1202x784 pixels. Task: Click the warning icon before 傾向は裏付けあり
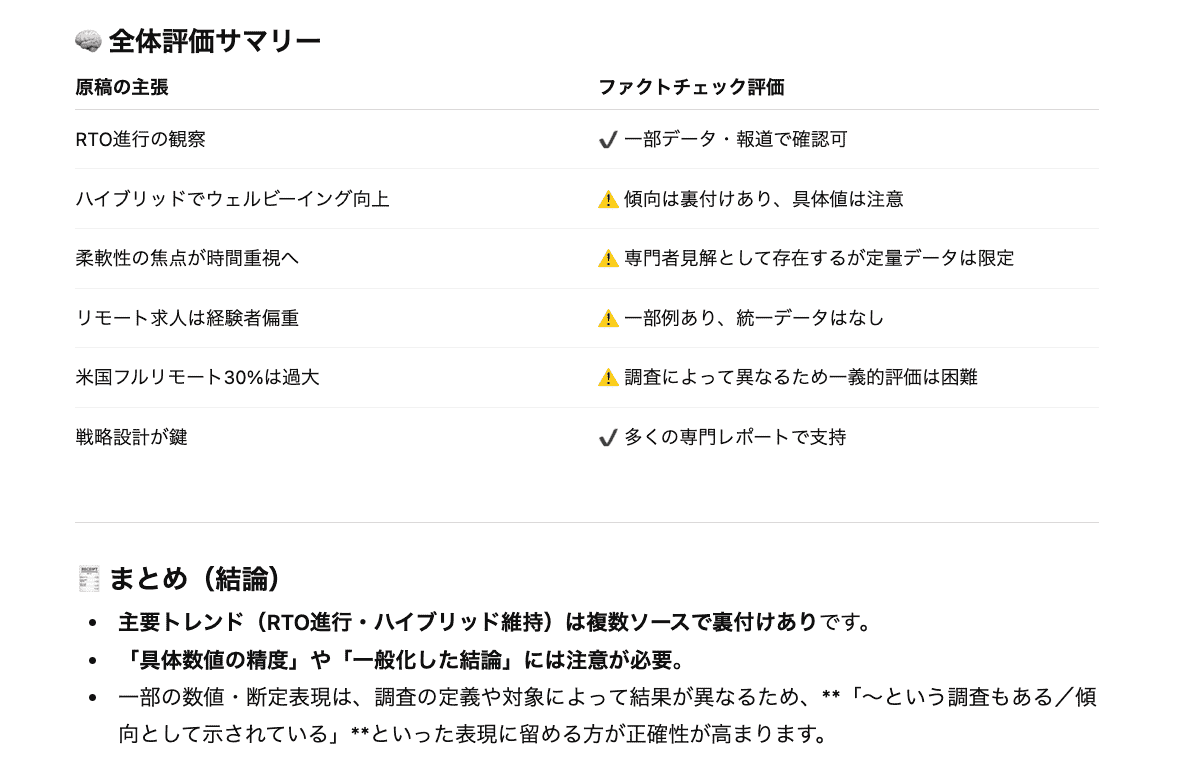(608, 200)
